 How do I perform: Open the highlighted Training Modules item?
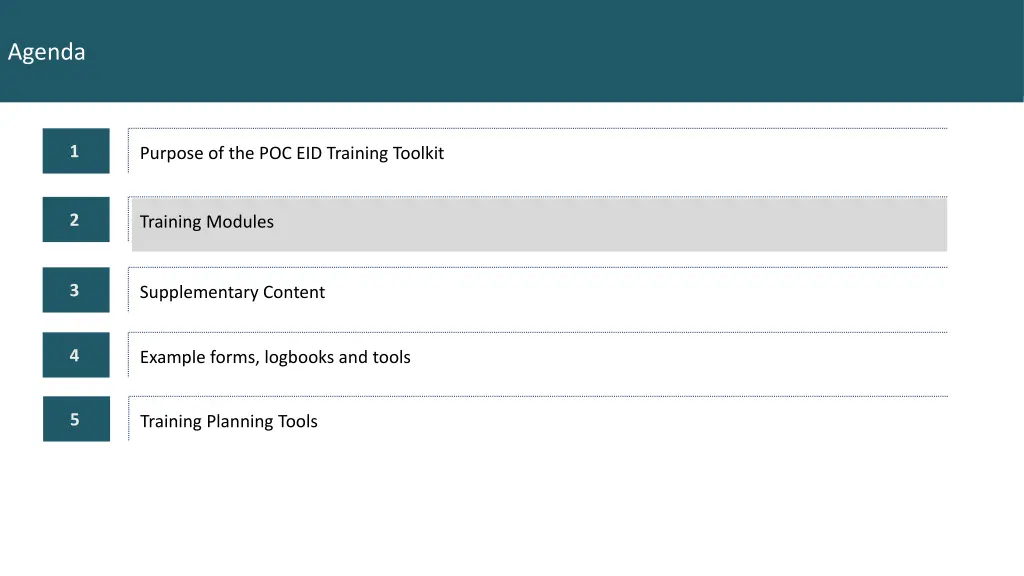206,222
